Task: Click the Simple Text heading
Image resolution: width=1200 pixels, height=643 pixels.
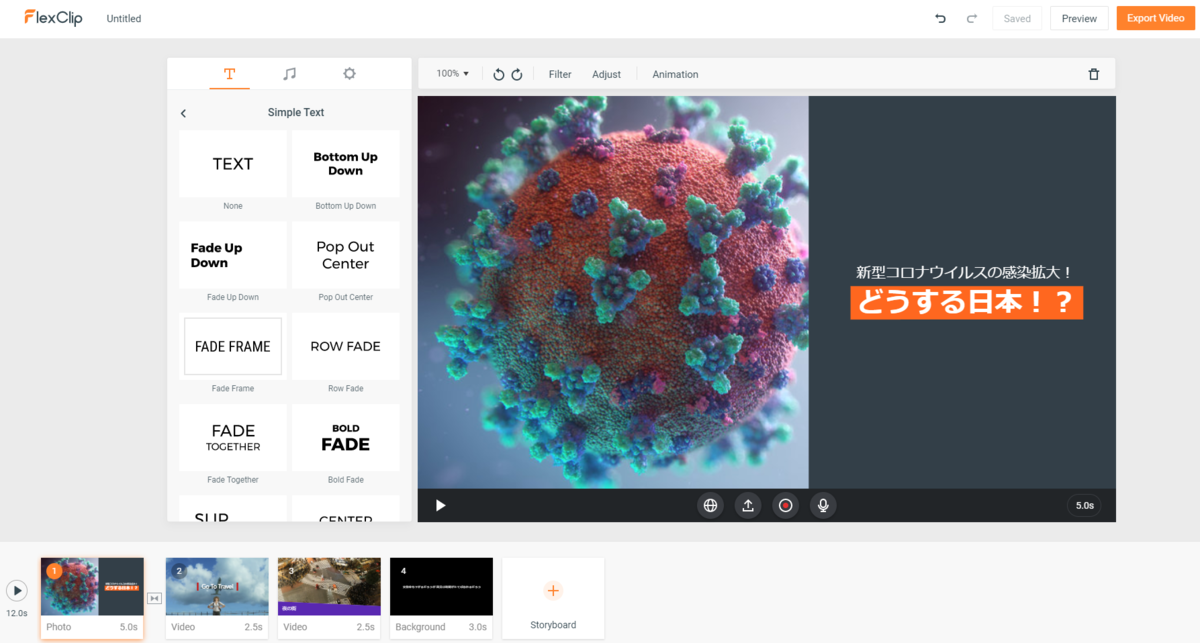Action: click(296, 113)
